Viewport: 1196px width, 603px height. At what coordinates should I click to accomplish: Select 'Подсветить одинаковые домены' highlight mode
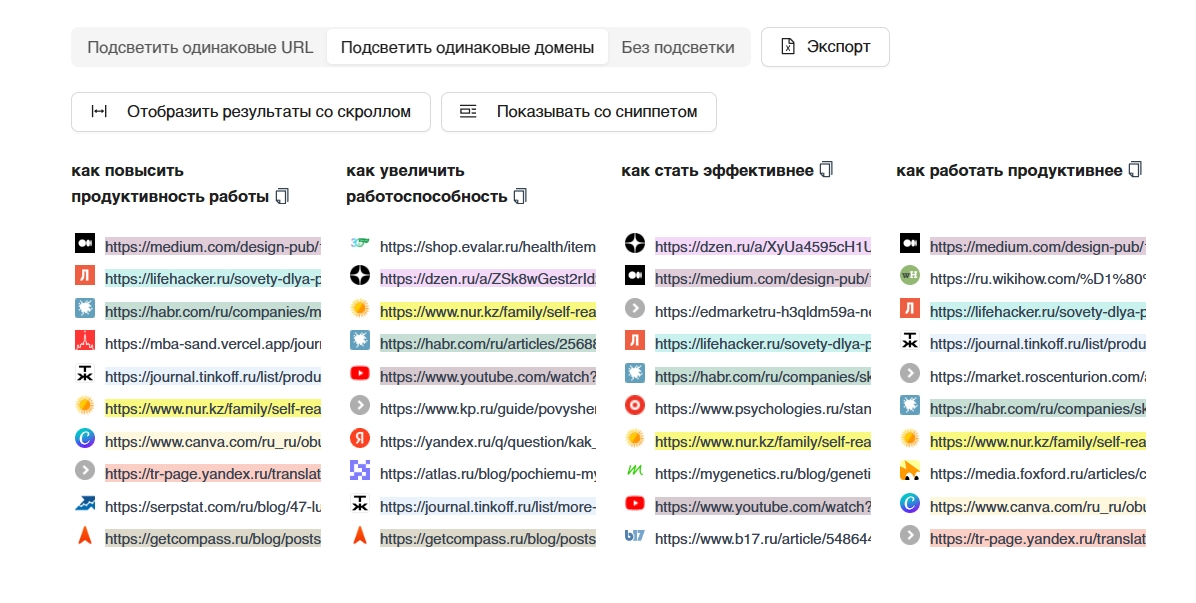click(x=467, y=47)
